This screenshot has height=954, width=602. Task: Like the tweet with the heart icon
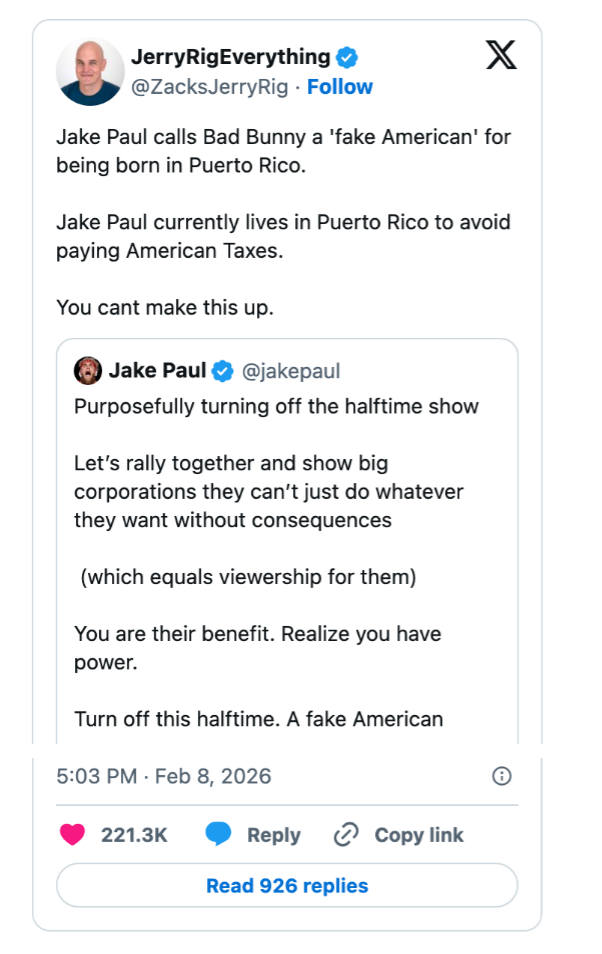[73, 835]
